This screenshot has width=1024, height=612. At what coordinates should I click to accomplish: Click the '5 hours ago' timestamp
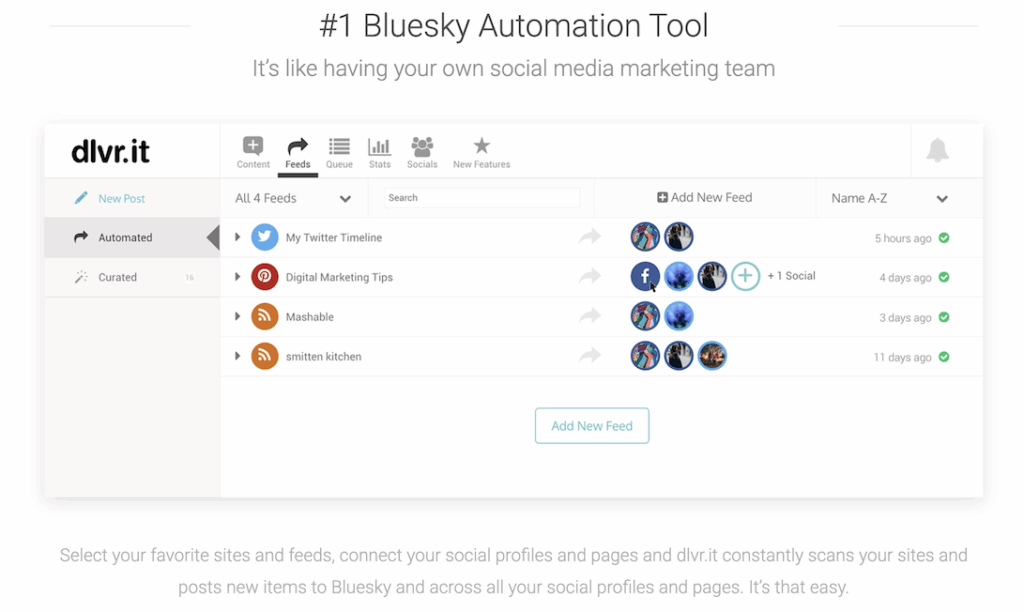click(903, 238)
